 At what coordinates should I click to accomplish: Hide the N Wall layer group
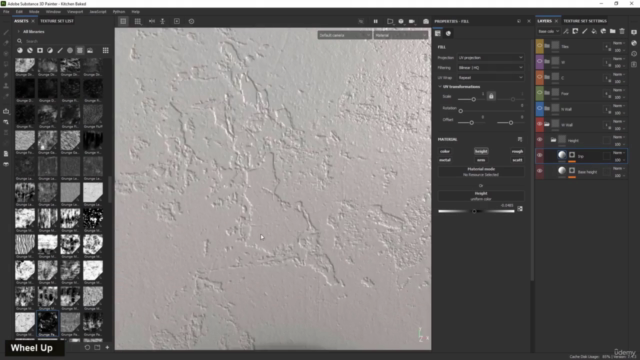click(x=540, y=109)
